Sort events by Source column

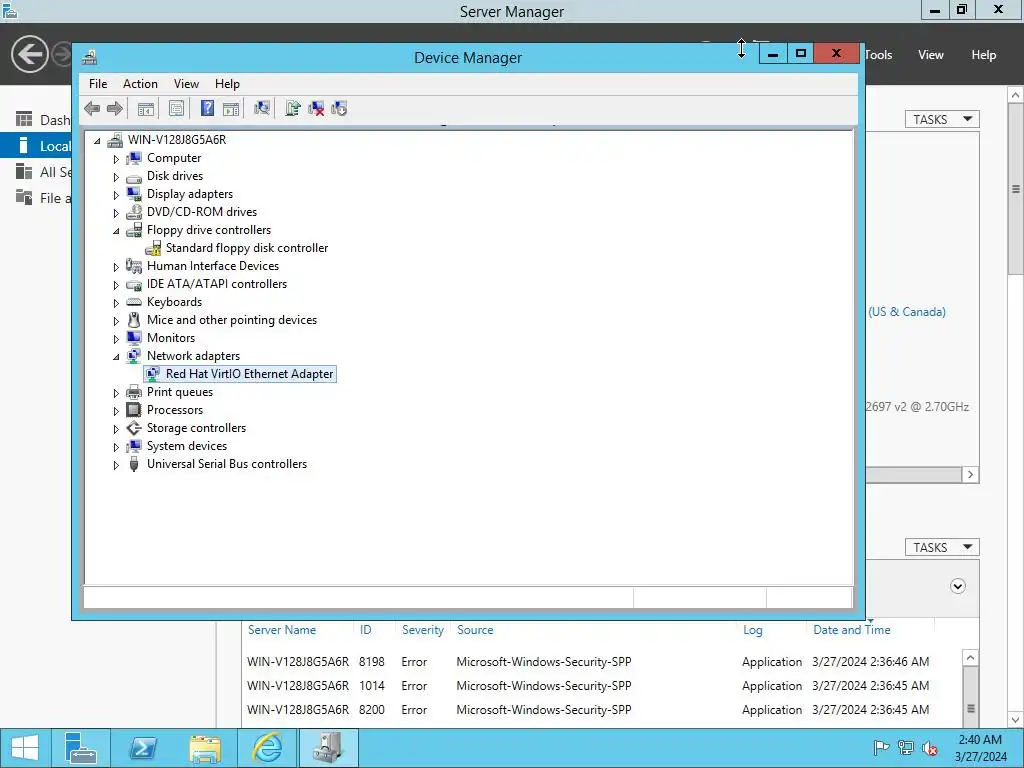pyautogui.click(x=475, y=630)
